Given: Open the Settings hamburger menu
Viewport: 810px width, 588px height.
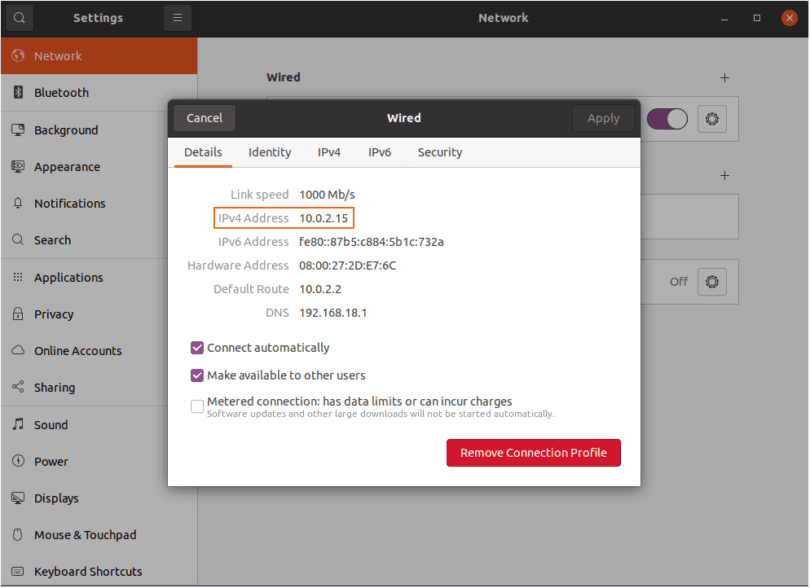Looking at the screenshot, I should pos(177,18).
